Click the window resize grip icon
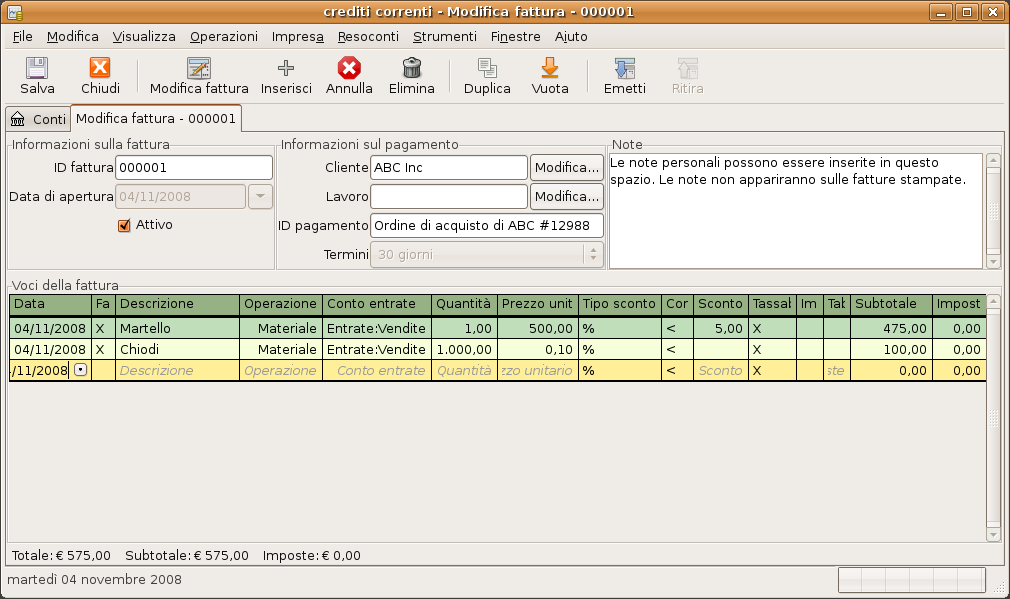Viewport: 1010px width, 599px height. [999, 585]
